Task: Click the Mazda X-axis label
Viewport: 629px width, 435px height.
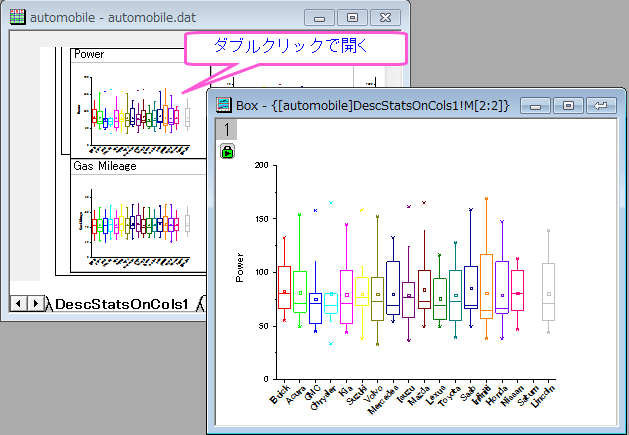Action: coord(419,395)
